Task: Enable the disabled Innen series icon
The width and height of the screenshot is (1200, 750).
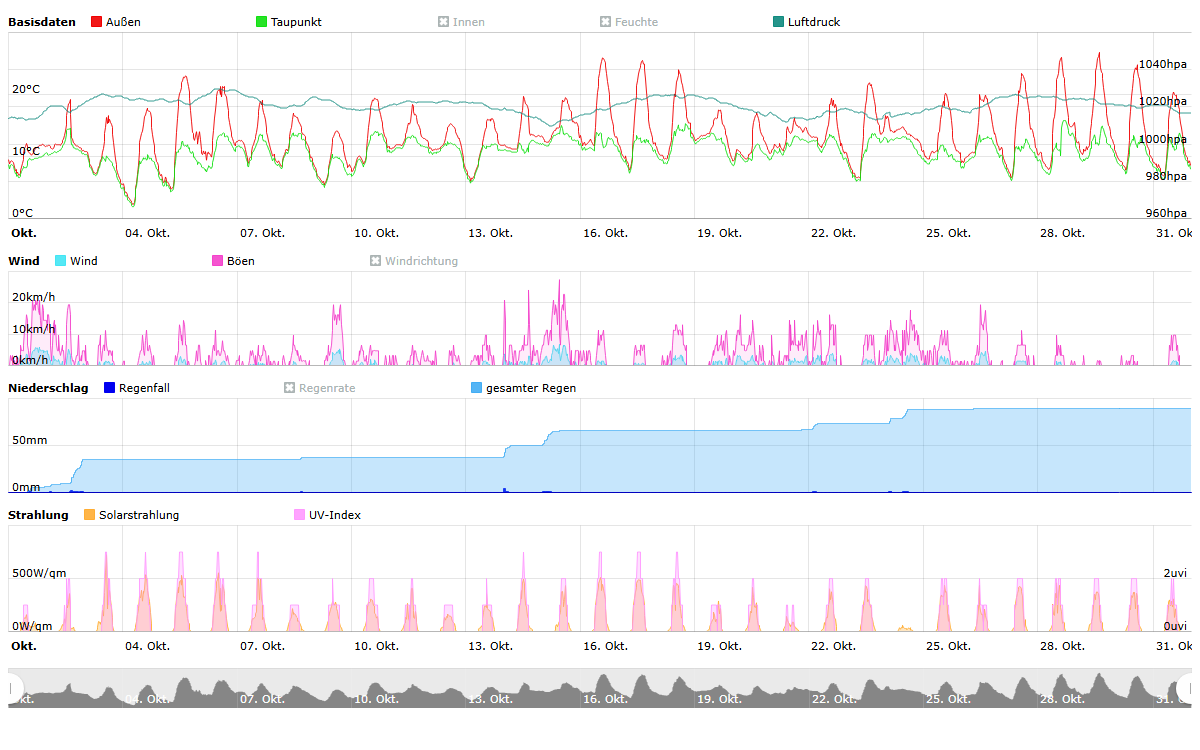Action: pos(444,22)
